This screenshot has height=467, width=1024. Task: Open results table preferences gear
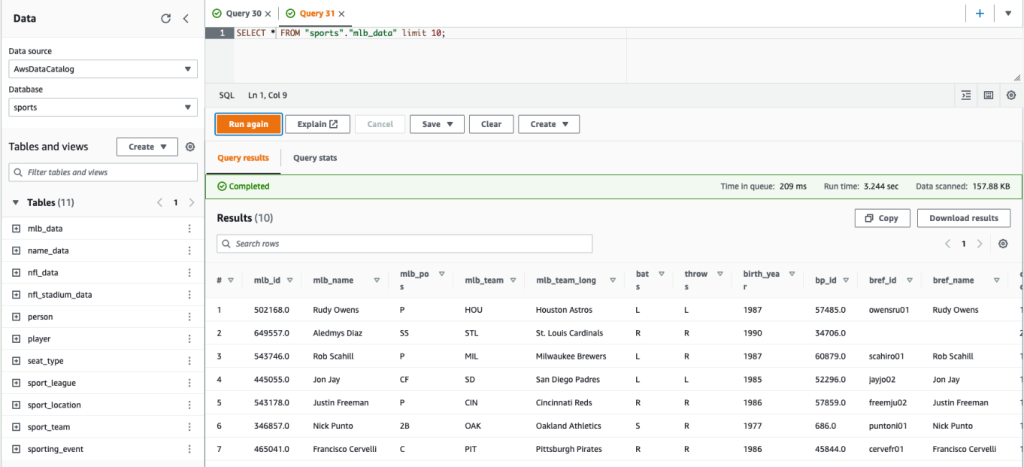pyautogui.click(x=1004, y=244)
